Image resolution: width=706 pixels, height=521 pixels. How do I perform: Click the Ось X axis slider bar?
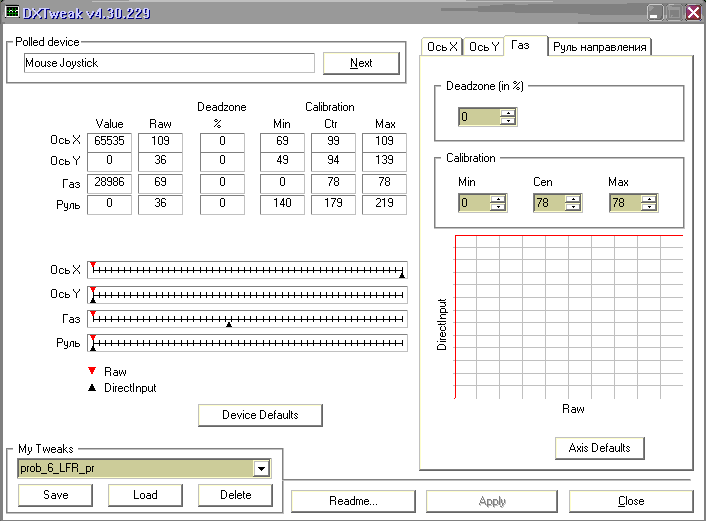tap(248, 270)
